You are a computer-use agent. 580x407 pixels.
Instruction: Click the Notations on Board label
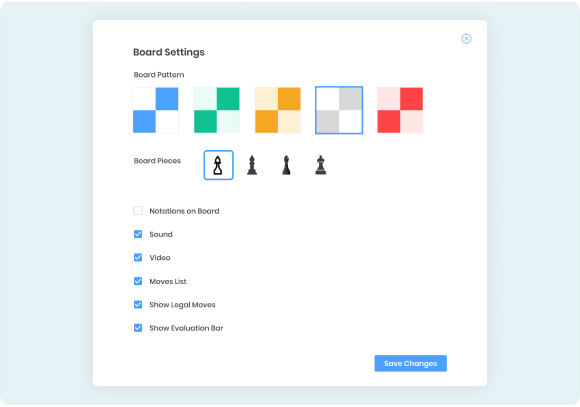(x=184, y=211)
